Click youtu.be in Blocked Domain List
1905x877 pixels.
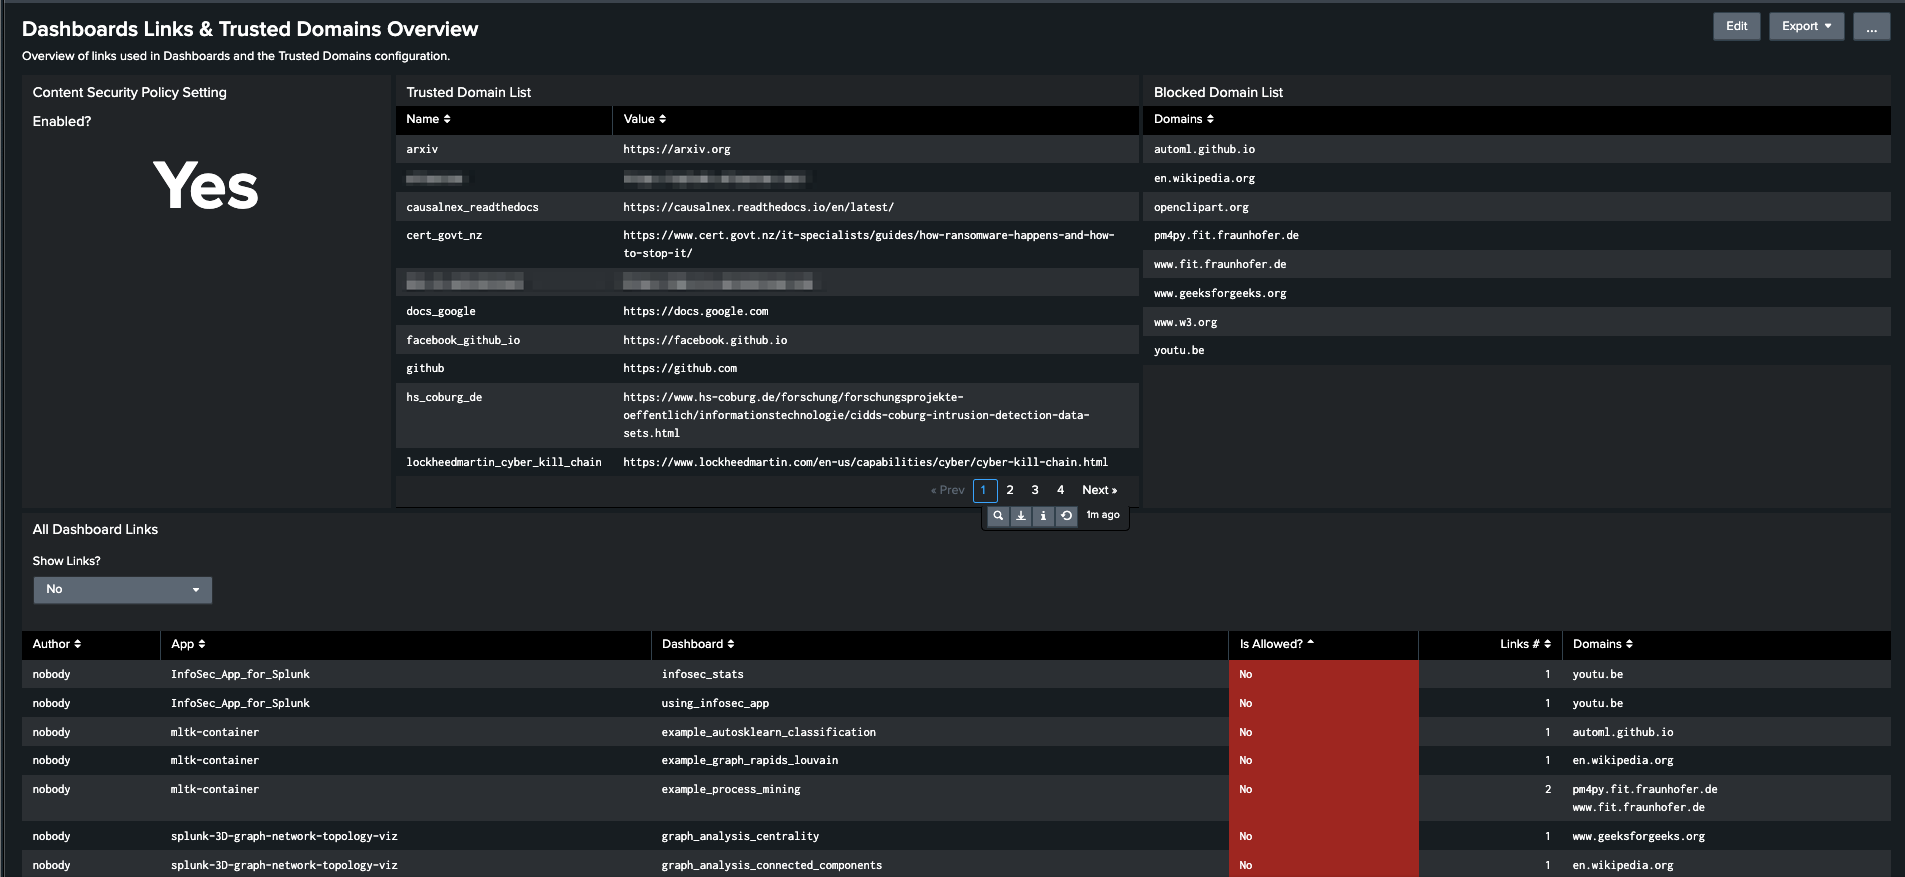click(1179, 350)
